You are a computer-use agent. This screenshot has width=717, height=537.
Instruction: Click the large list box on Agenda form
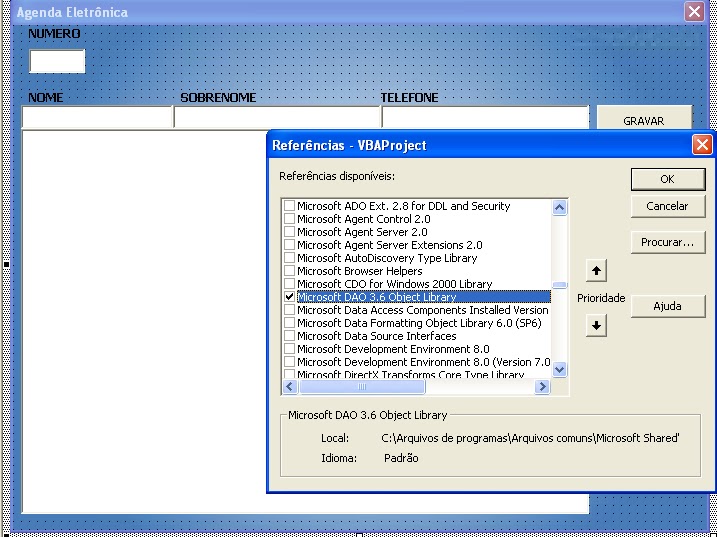(144, 321)
